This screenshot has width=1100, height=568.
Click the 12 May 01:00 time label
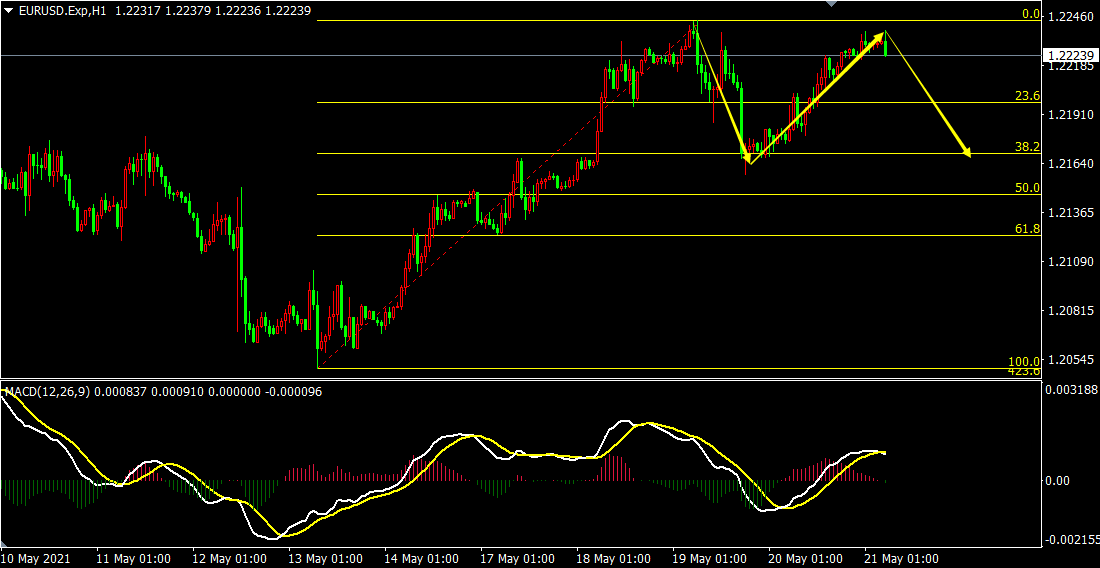[x=229, y=559]
